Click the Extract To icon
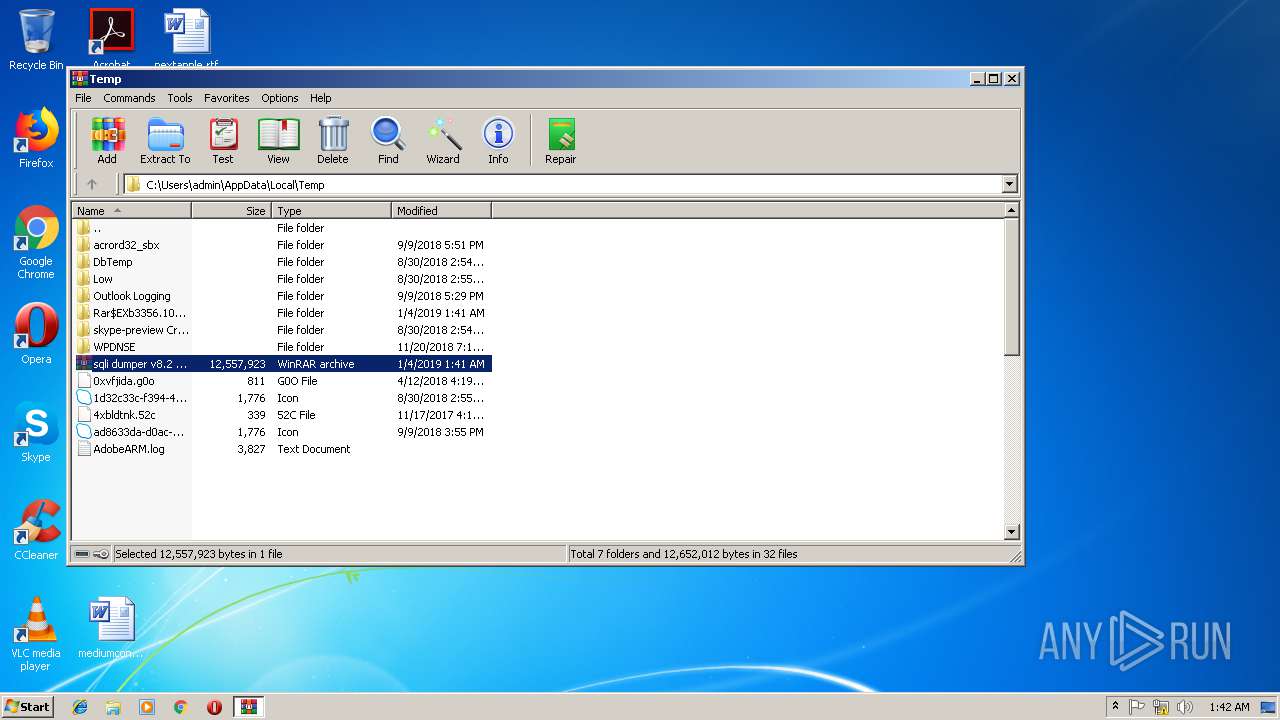 coord(165,140)
